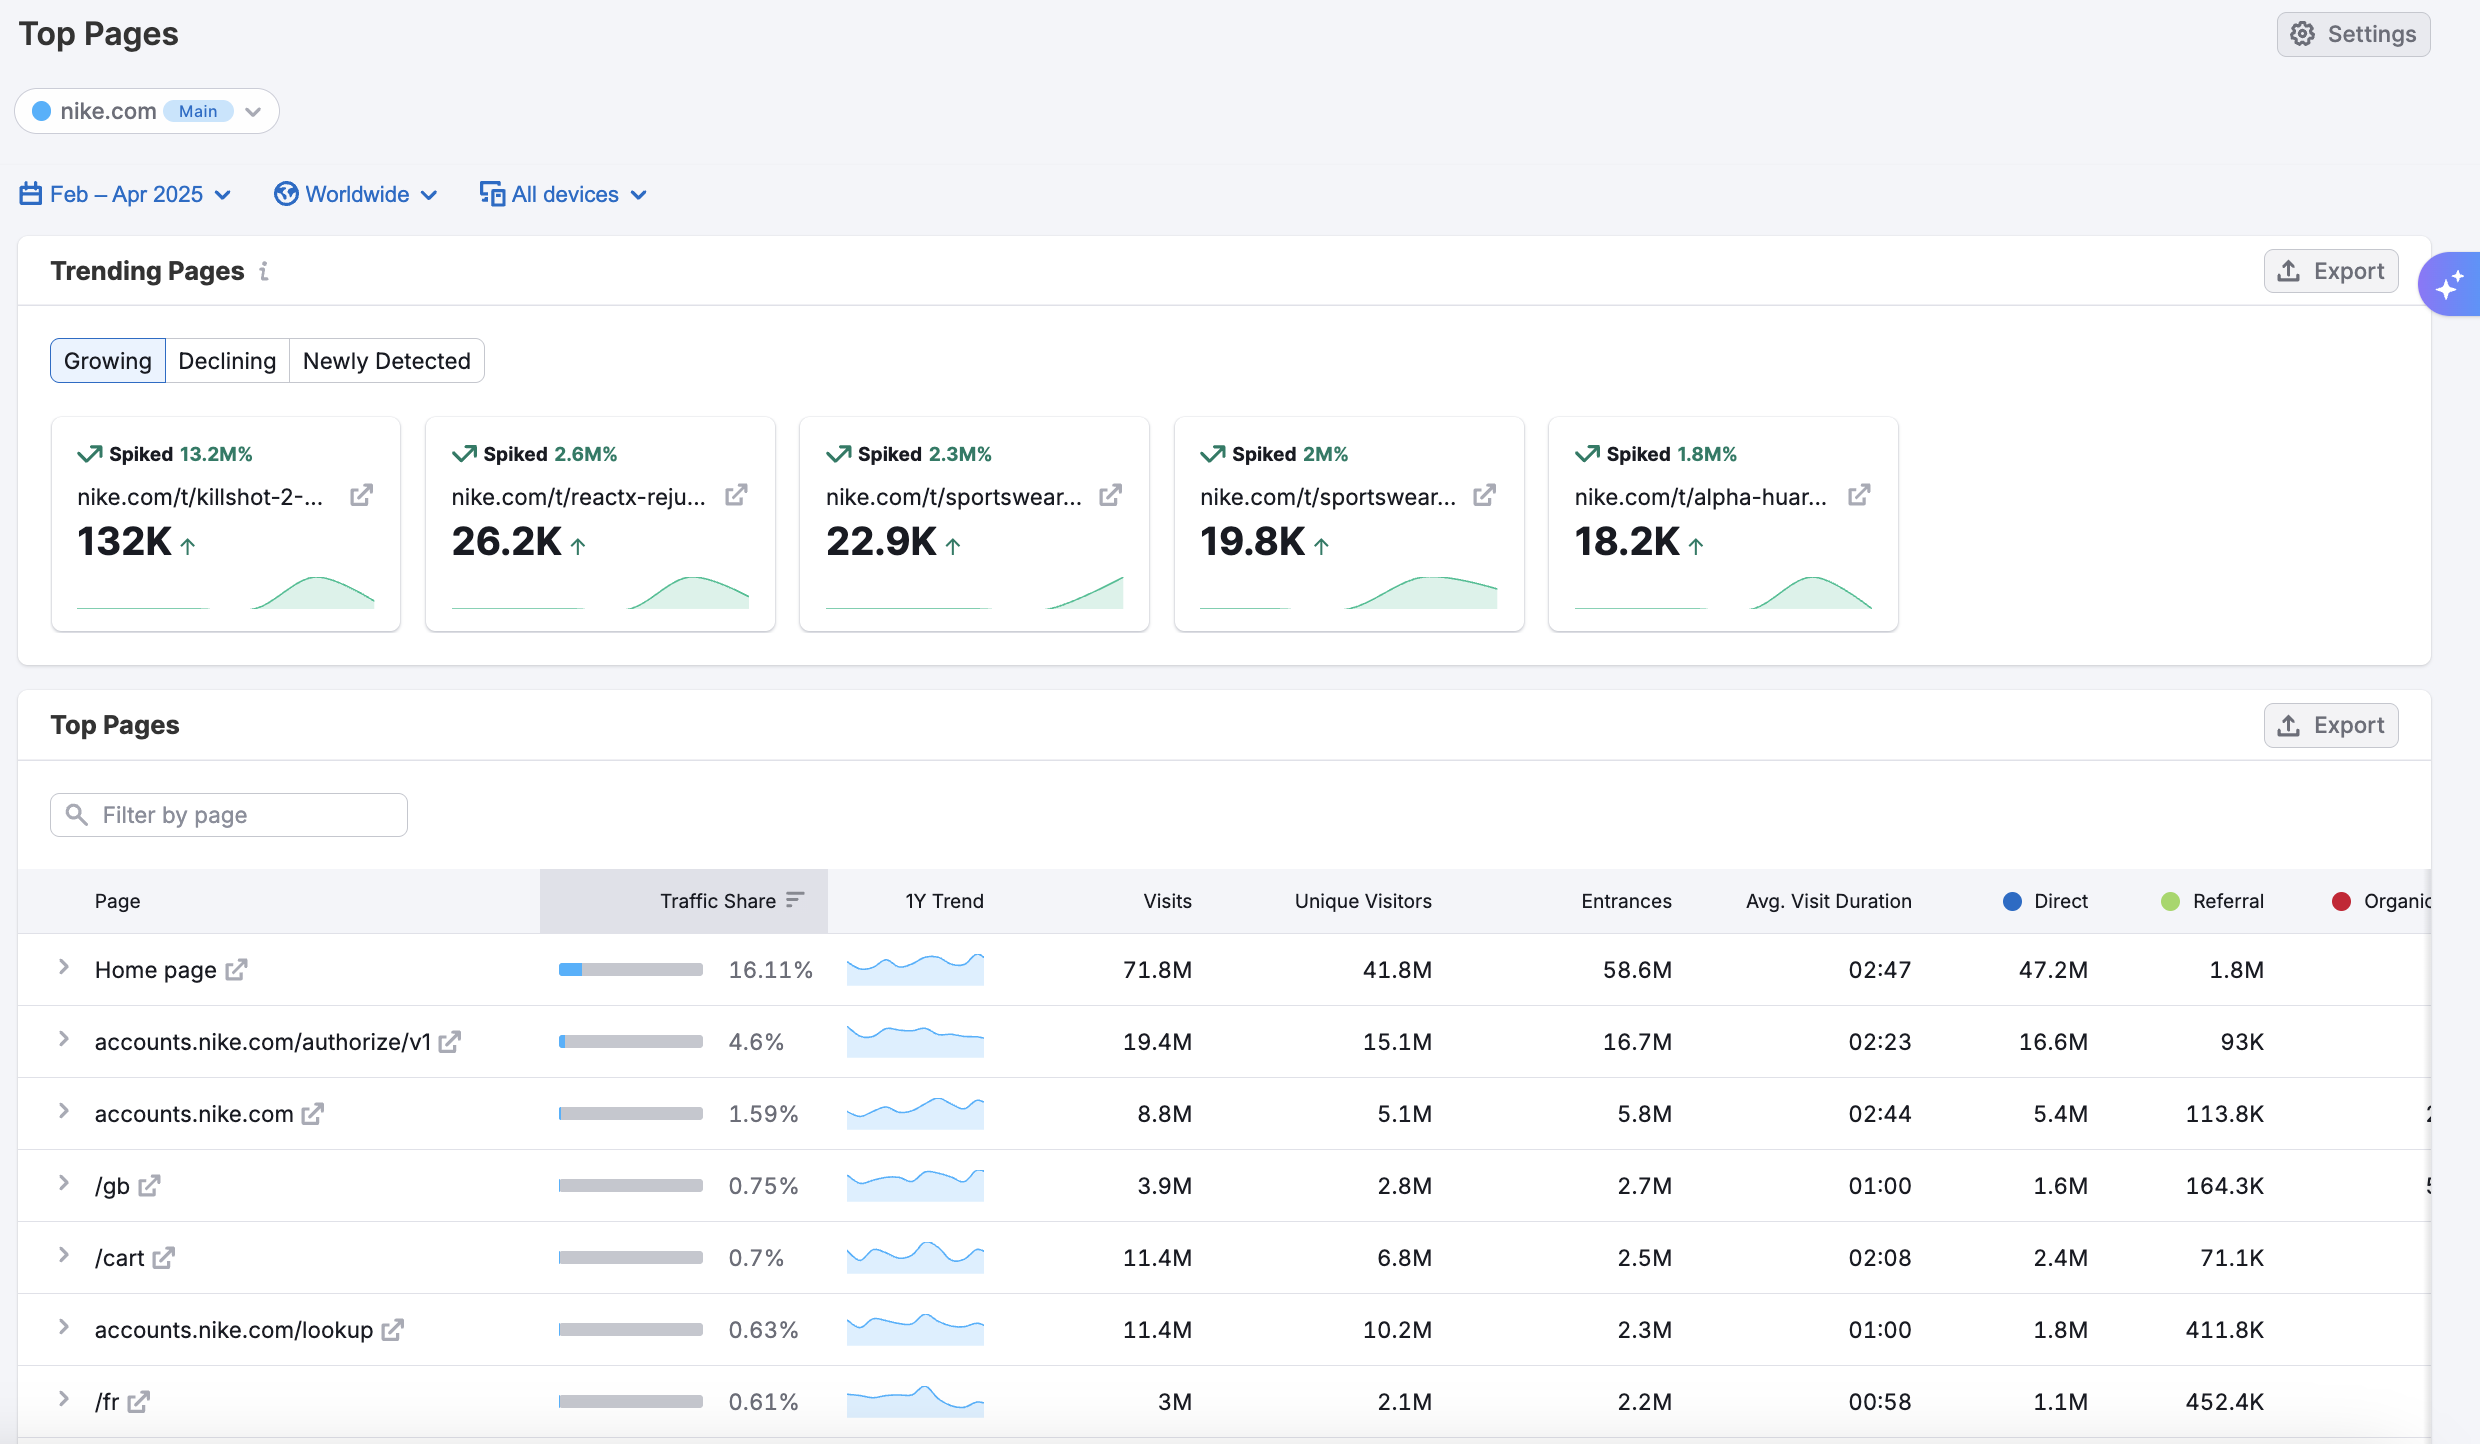Screen dimensions: 2480x1444
Task: Select the Growing trending filter
Action: coord(108,361)
